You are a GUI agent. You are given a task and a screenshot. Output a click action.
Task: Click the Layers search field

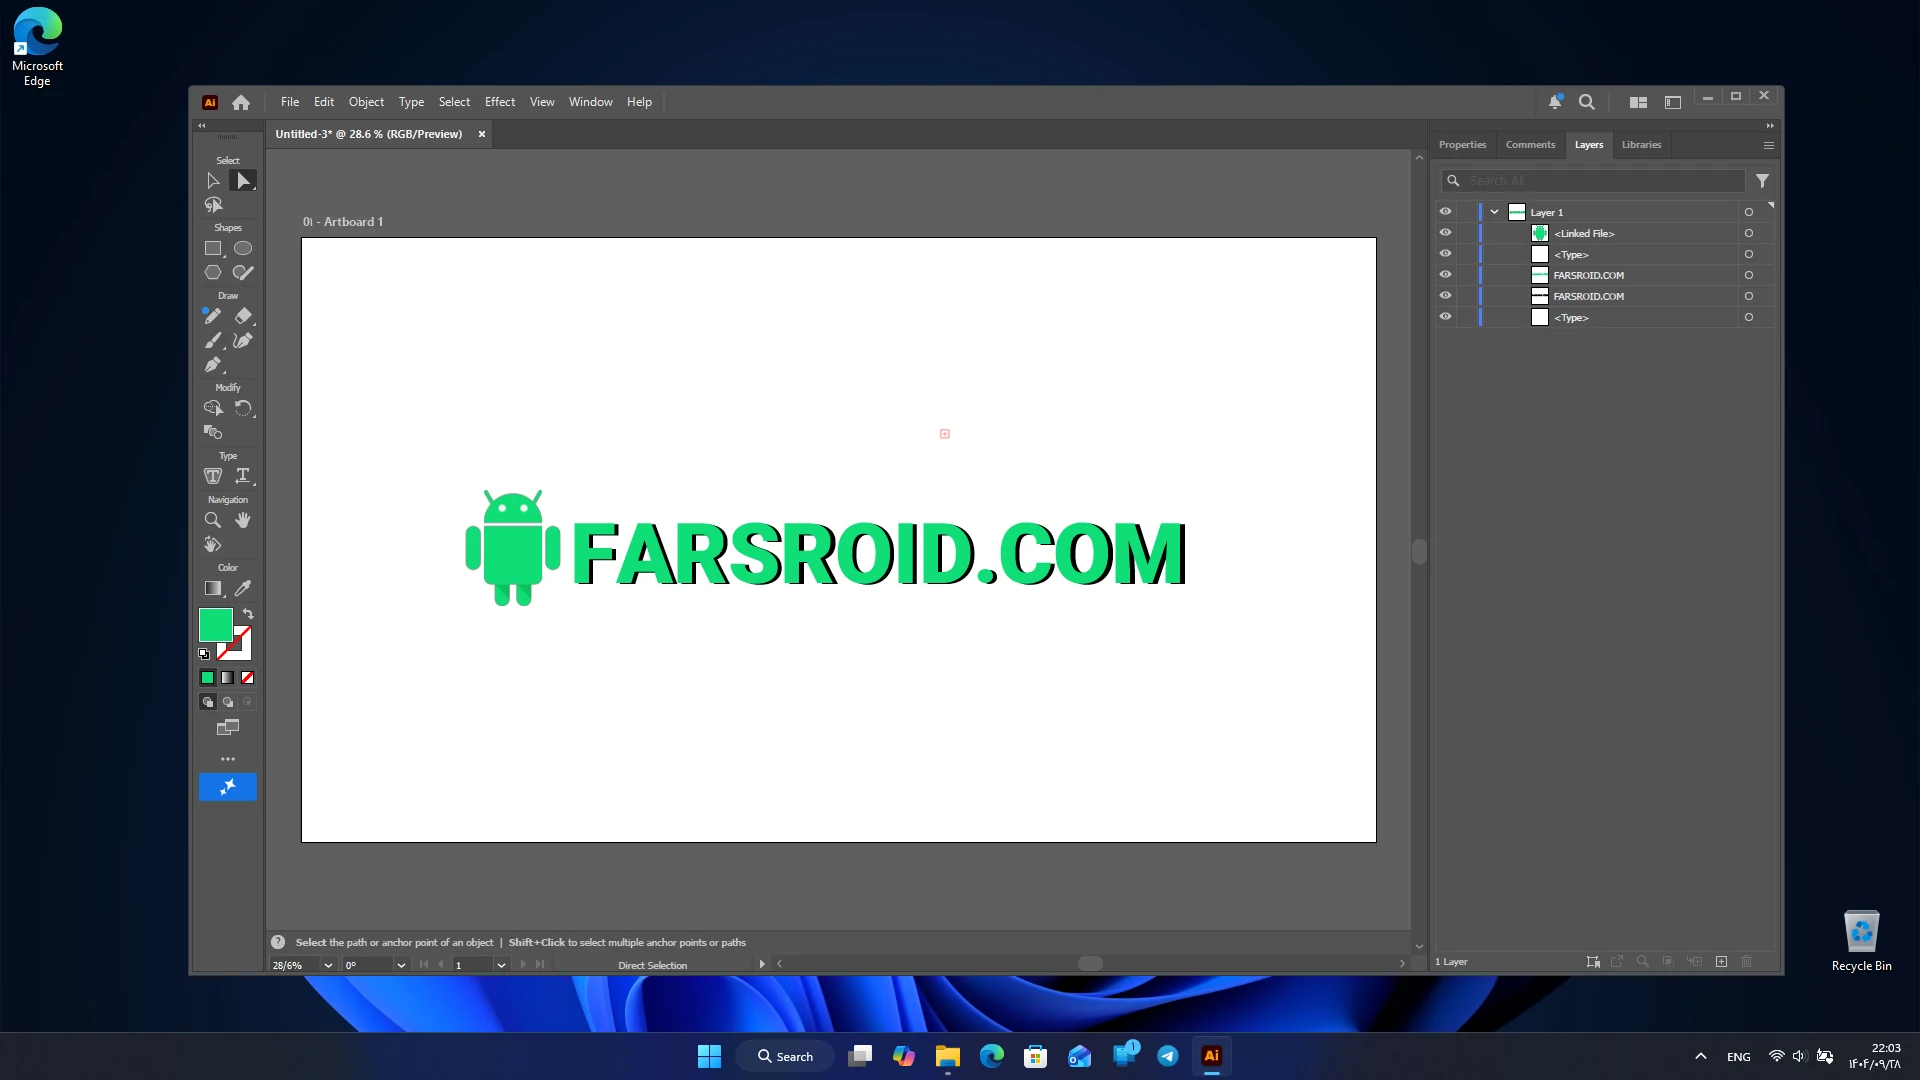[x=1594, y=181]
